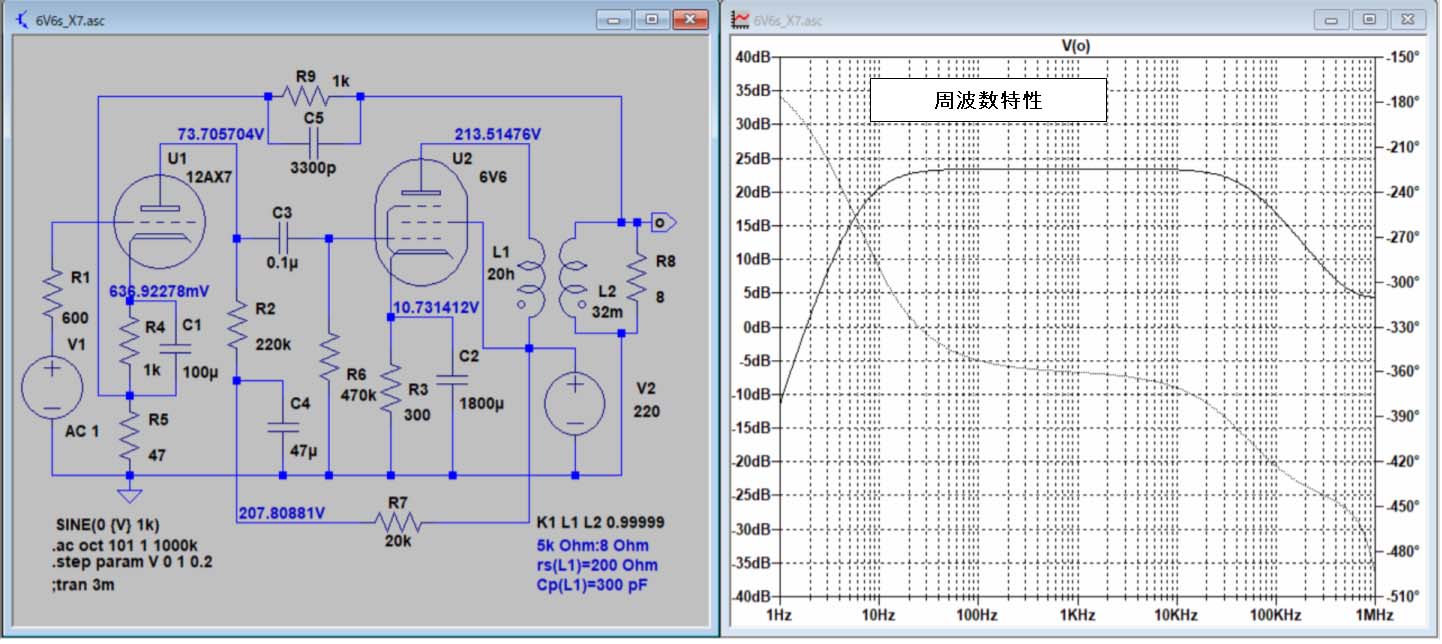1442x644 pixels.
Task: Select the 周波数特性 annotation box on plot
Action: [987, 101]
